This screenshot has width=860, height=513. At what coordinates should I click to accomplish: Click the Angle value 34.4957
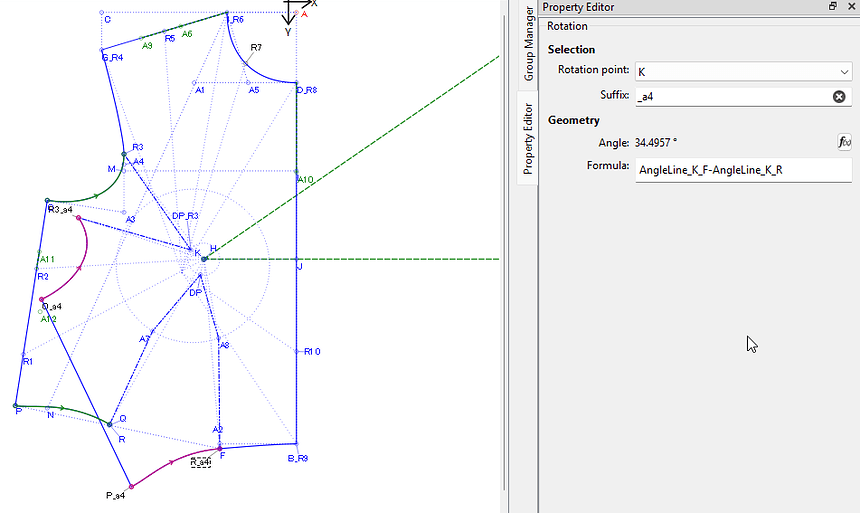[x=656, y=143]
